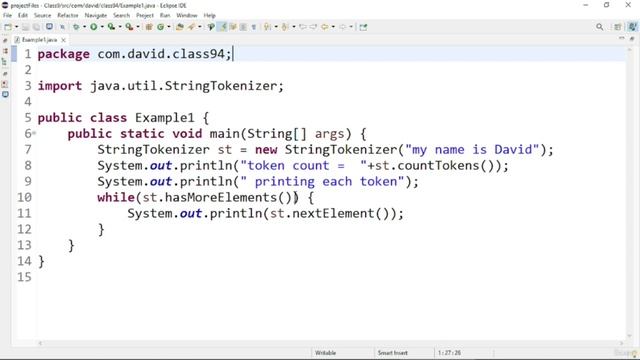Click 'import java.util.StringTokenizer;' line
Image resolution: width=640 pixels, height=360 pixels.
pyautogui.click(x=160, y=86)
